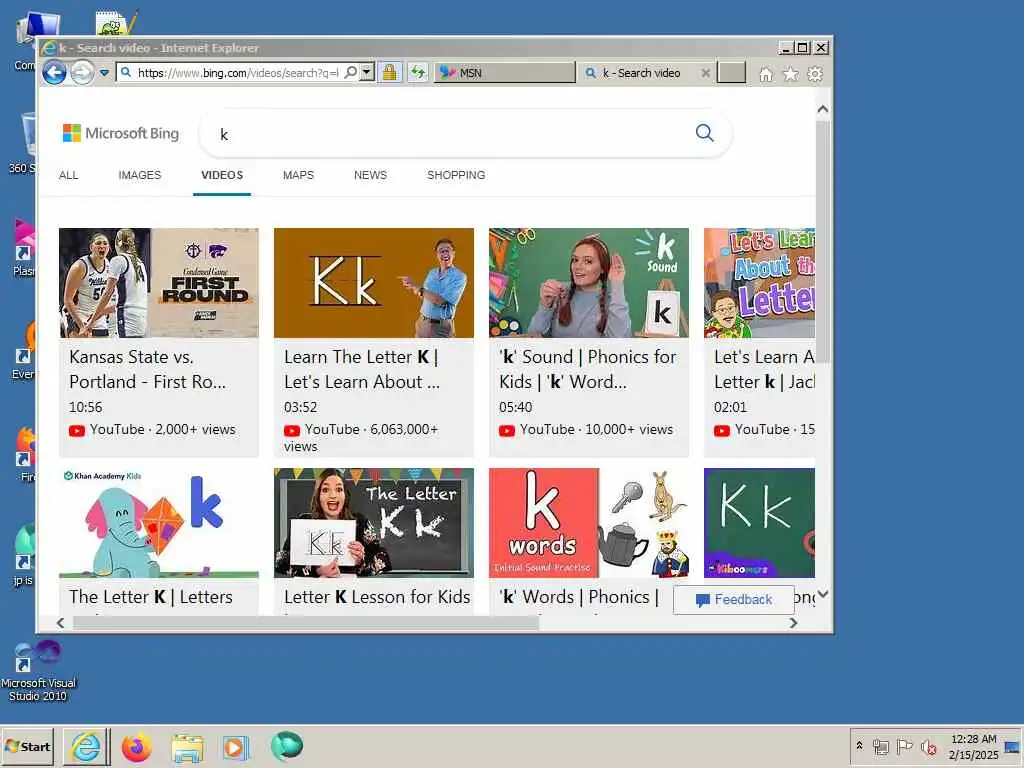1024x768 pixels.
Task: Select the IMAGES search tab
Action: point(140,175)
